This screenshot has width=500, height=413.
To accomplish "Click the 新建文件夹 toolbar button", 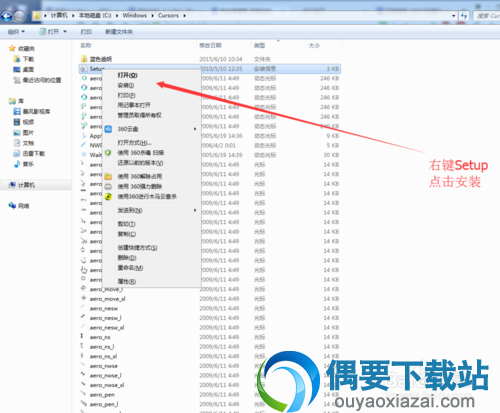I will [x=119, y=32].
